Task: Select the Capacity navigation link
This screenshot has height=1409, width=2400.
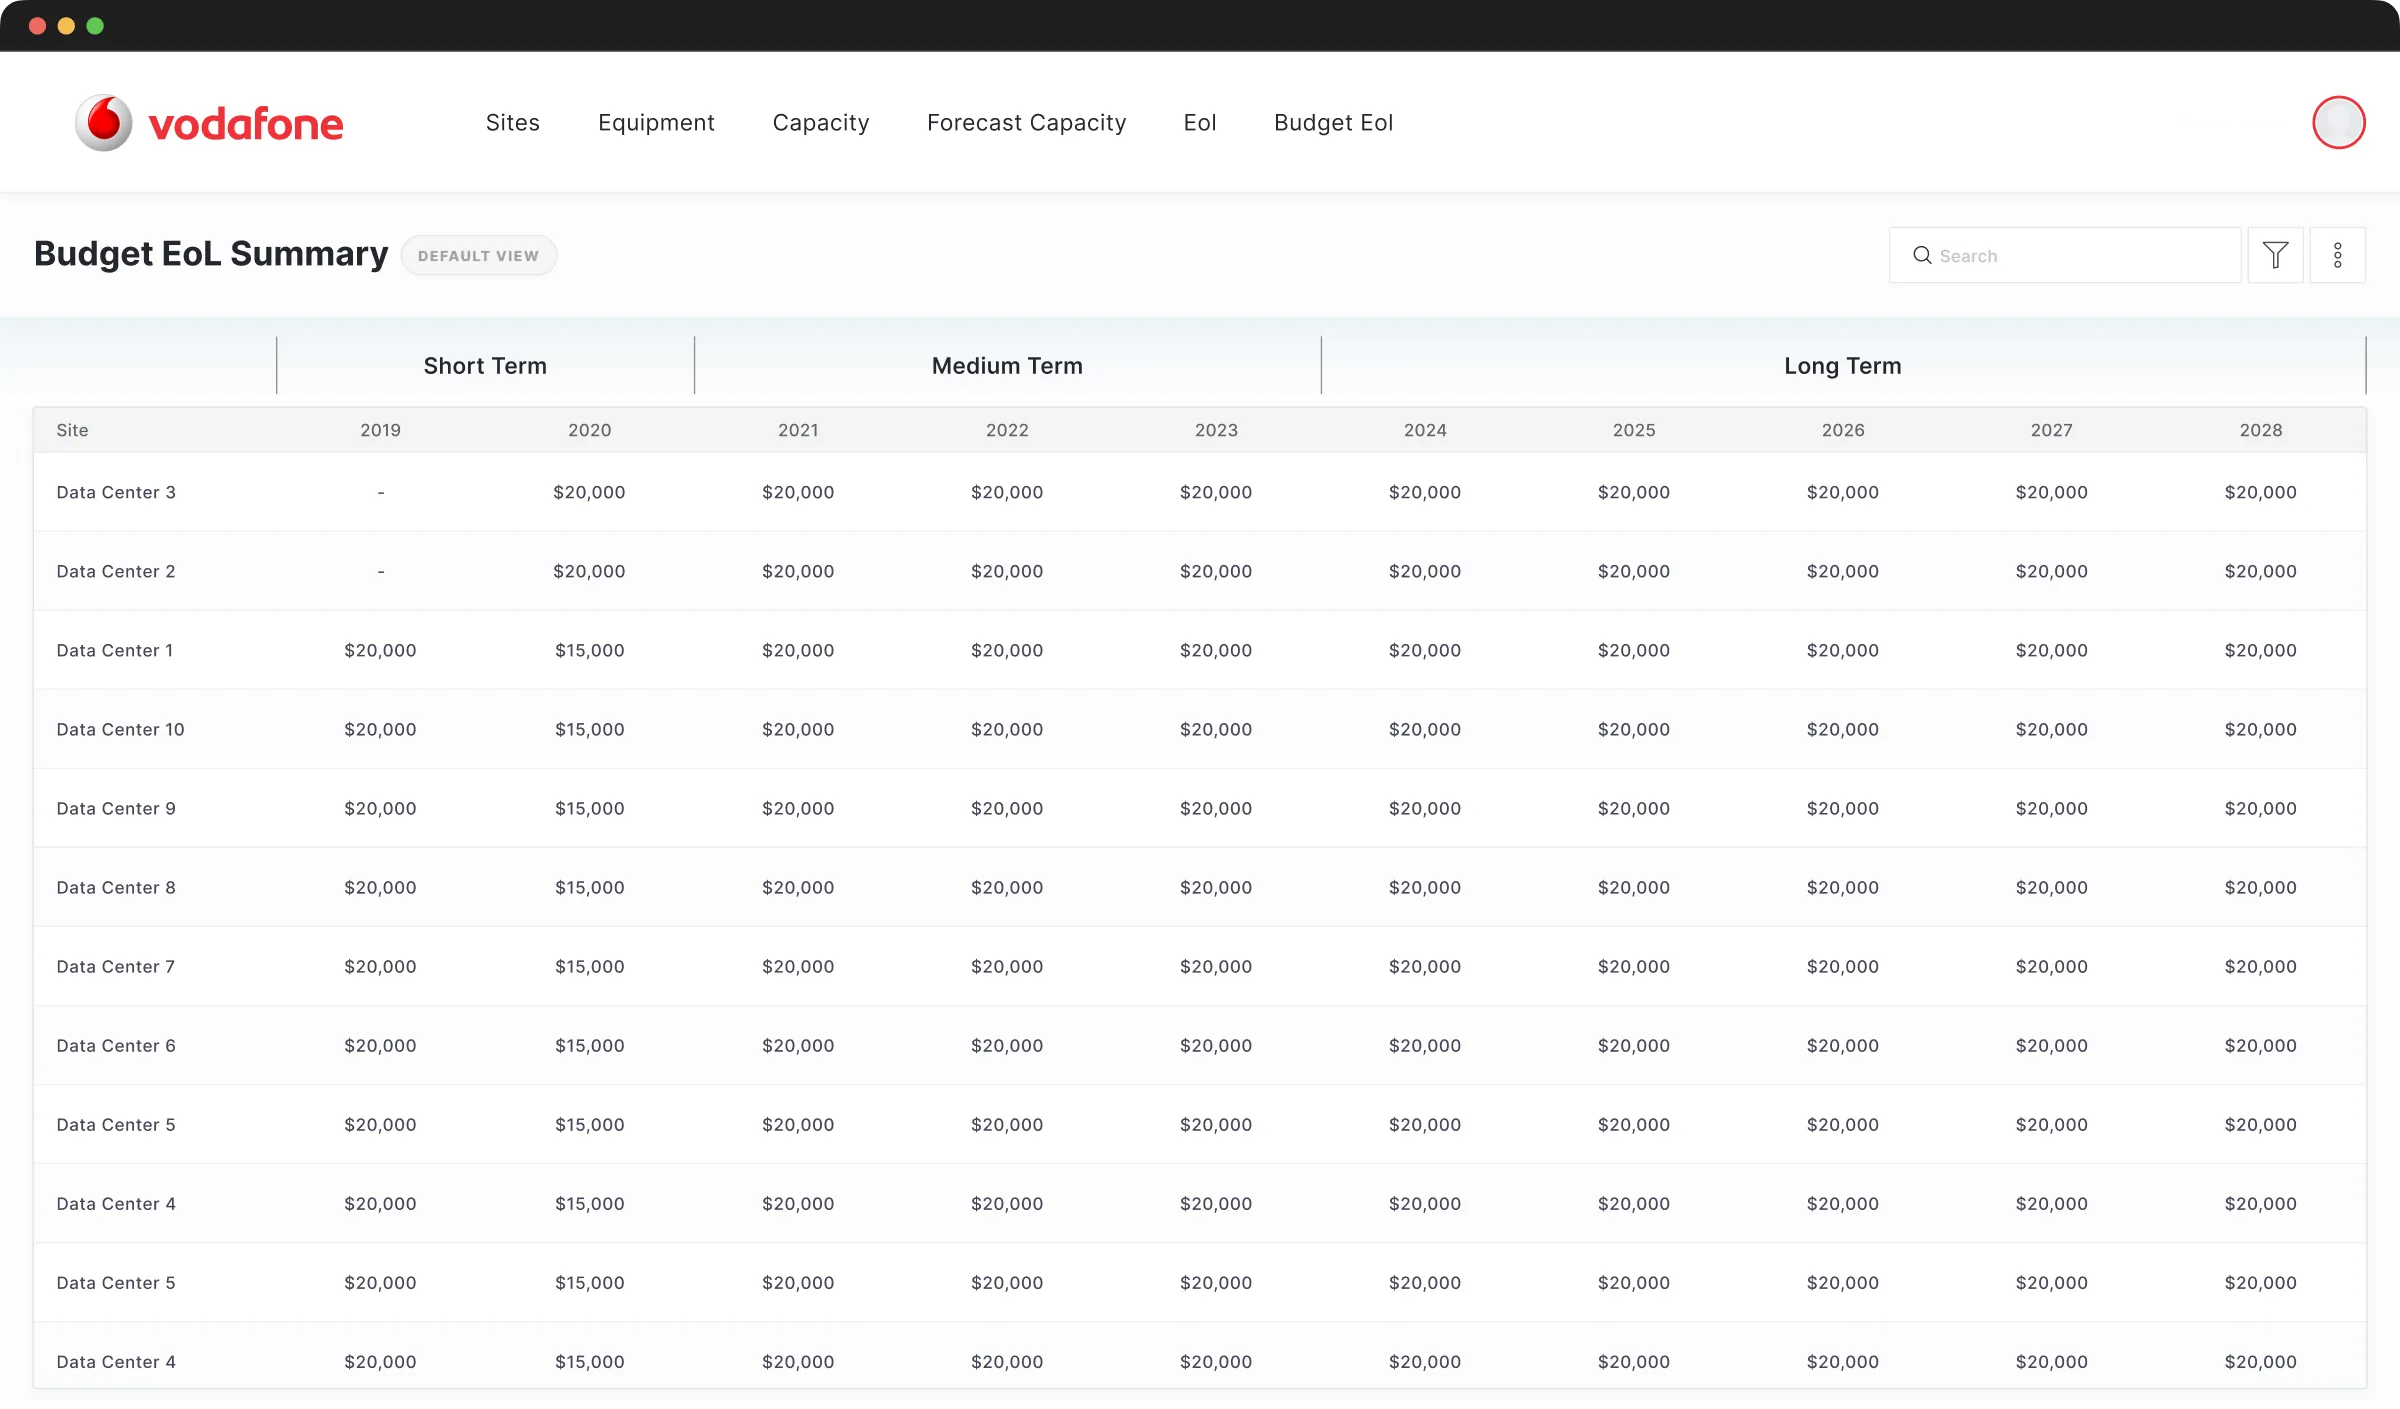Action: [820, 122]
